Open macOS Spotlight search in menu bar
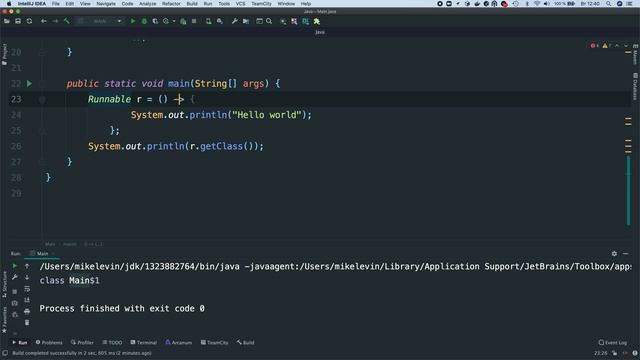Viewport: 640px width, 360px height. pyautogui.click(x=608, y=4)
